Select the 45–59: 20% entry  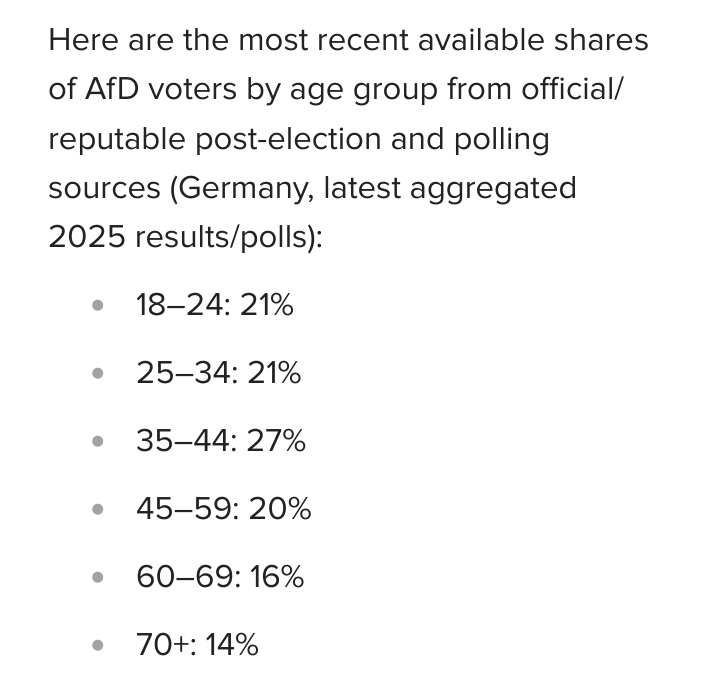click(x=223, y=509)
